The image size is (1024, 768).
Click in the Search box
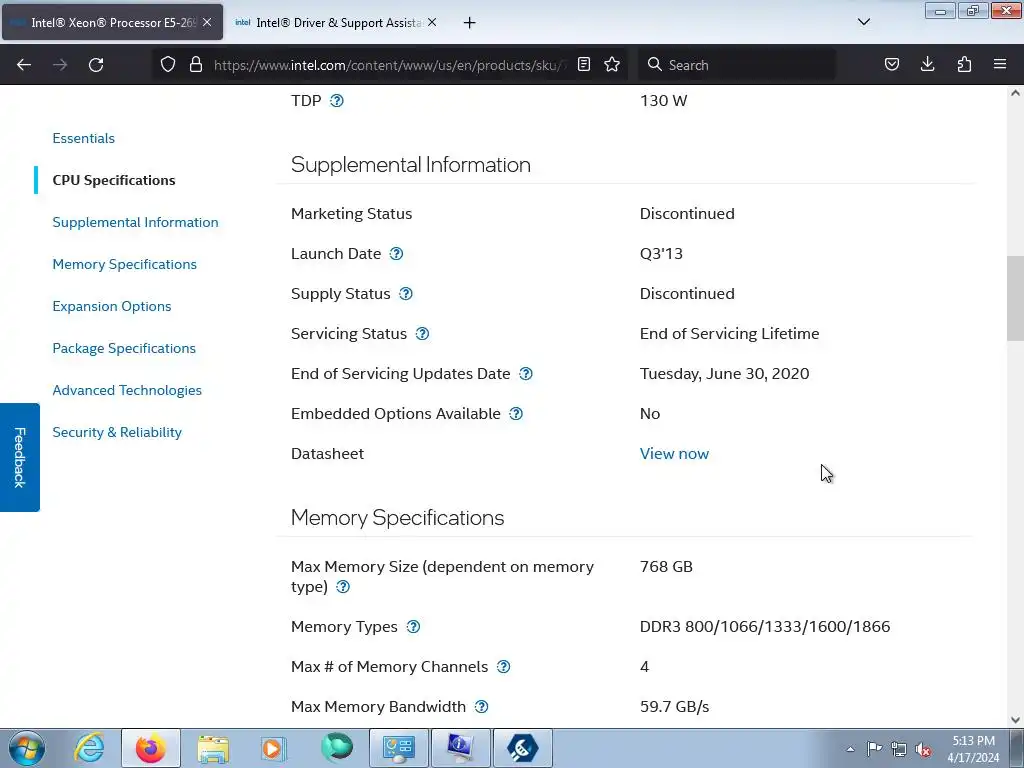(738, 65)
